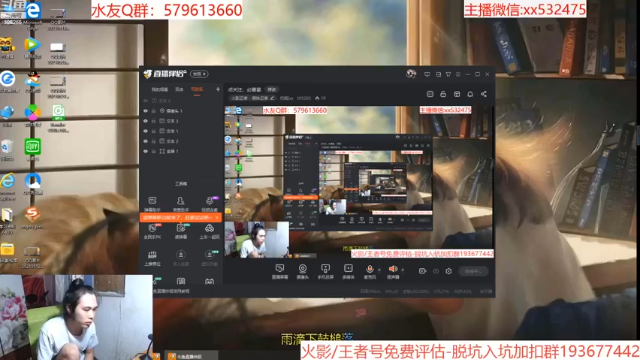640x360 pixels.
Task: Hide the 全屏 1 source with eye icon
Action: coord(145,151)
